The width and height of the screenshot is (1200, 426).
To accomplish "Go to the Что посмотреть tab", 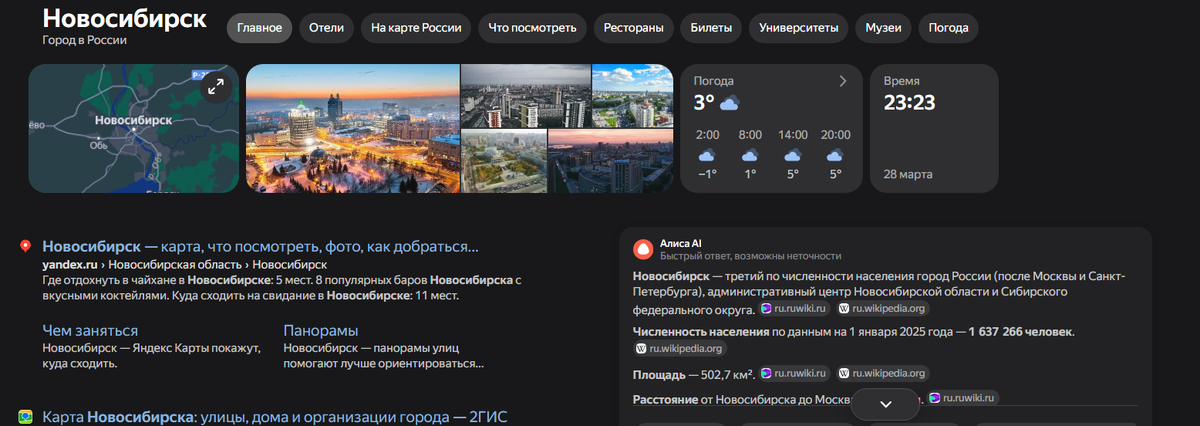I will coord(532,28).
